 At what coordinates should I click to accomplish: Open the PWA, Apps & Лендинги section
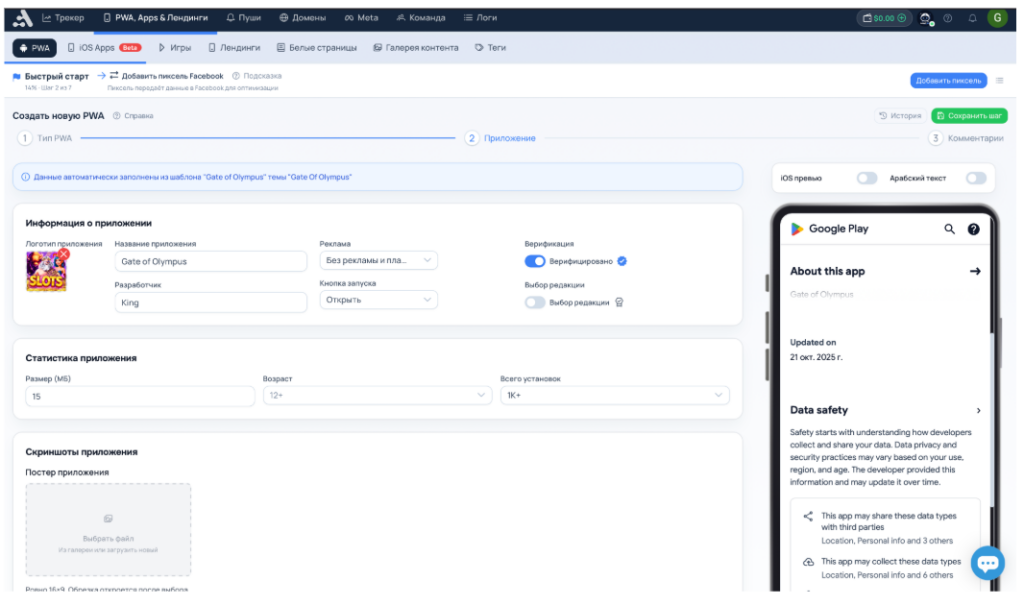tap(155, 18)
